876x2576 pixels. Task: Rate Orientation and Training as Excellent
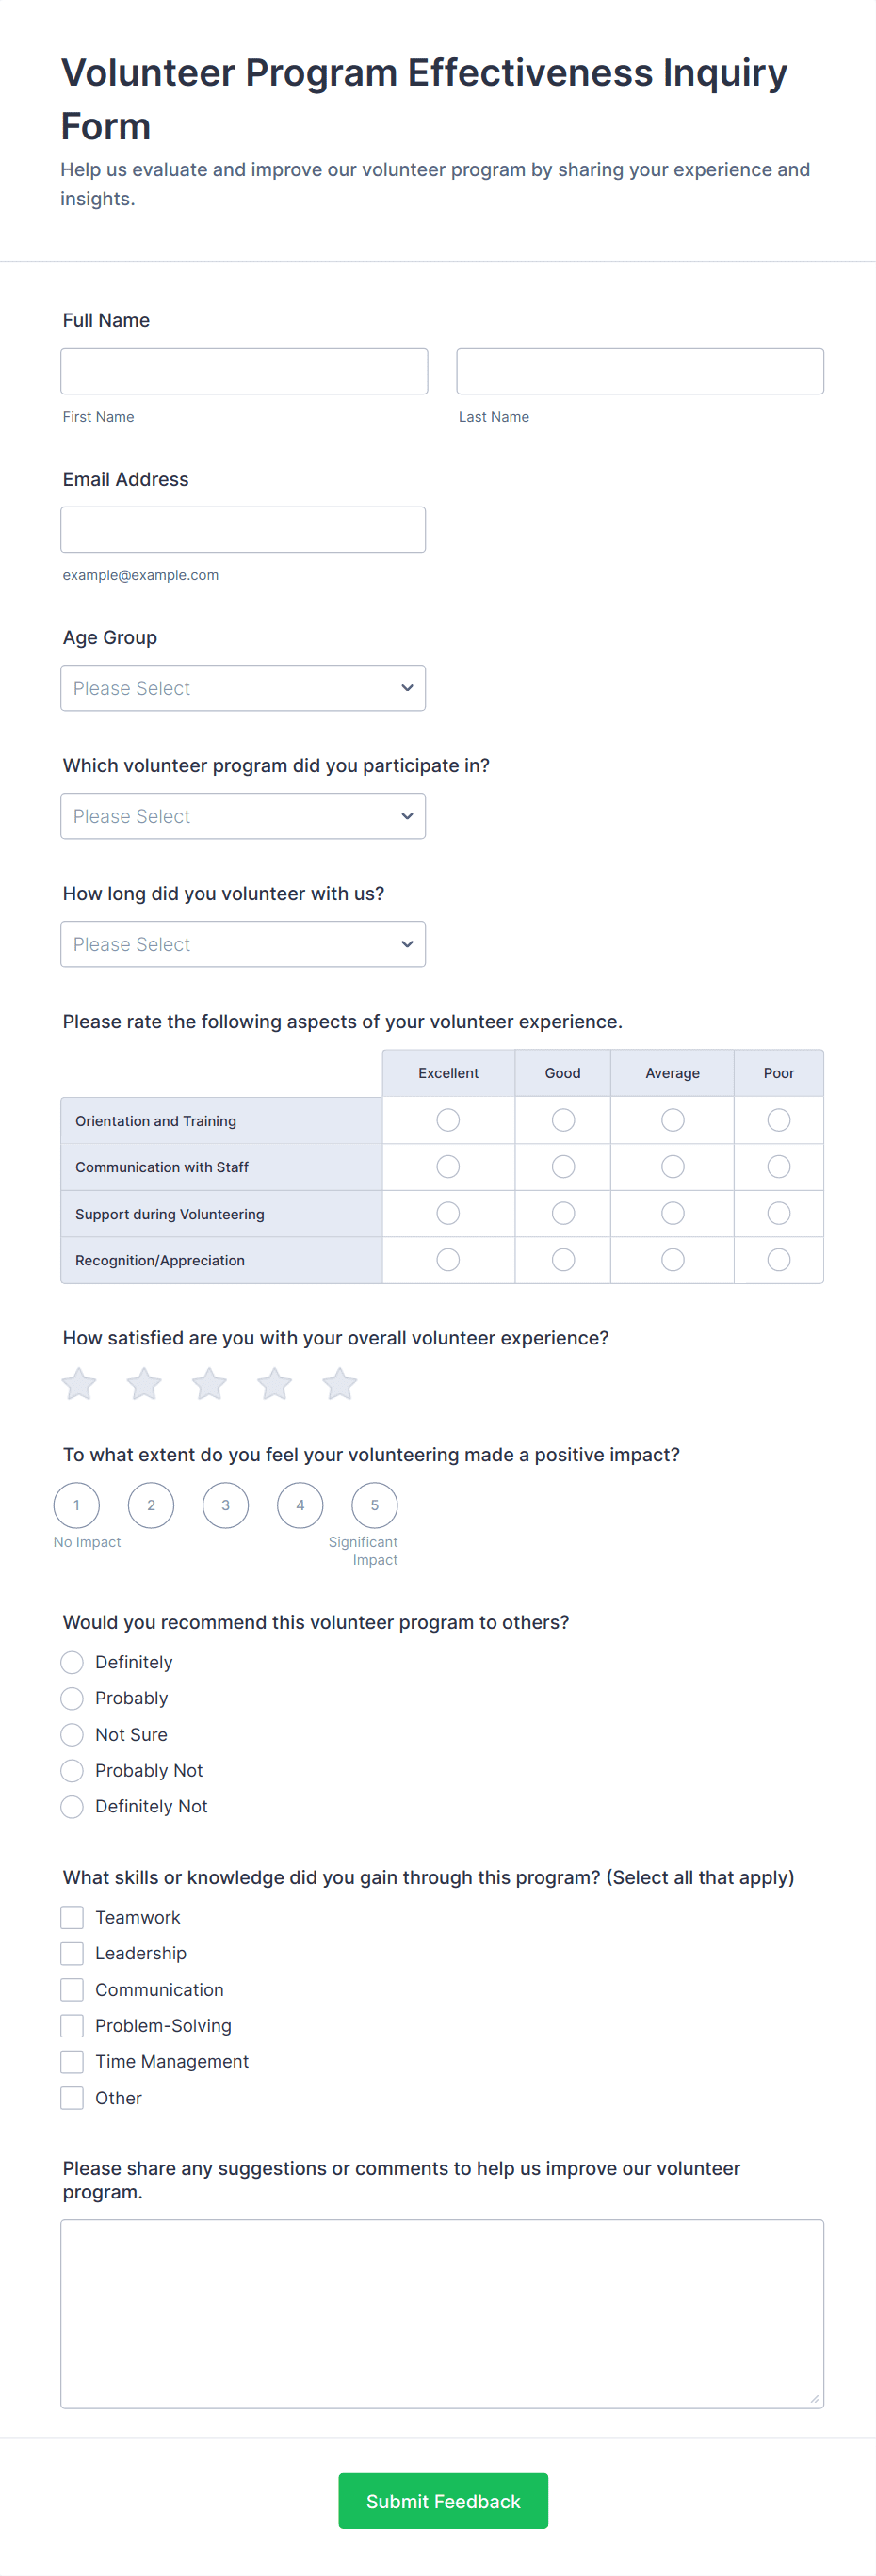448,1120
